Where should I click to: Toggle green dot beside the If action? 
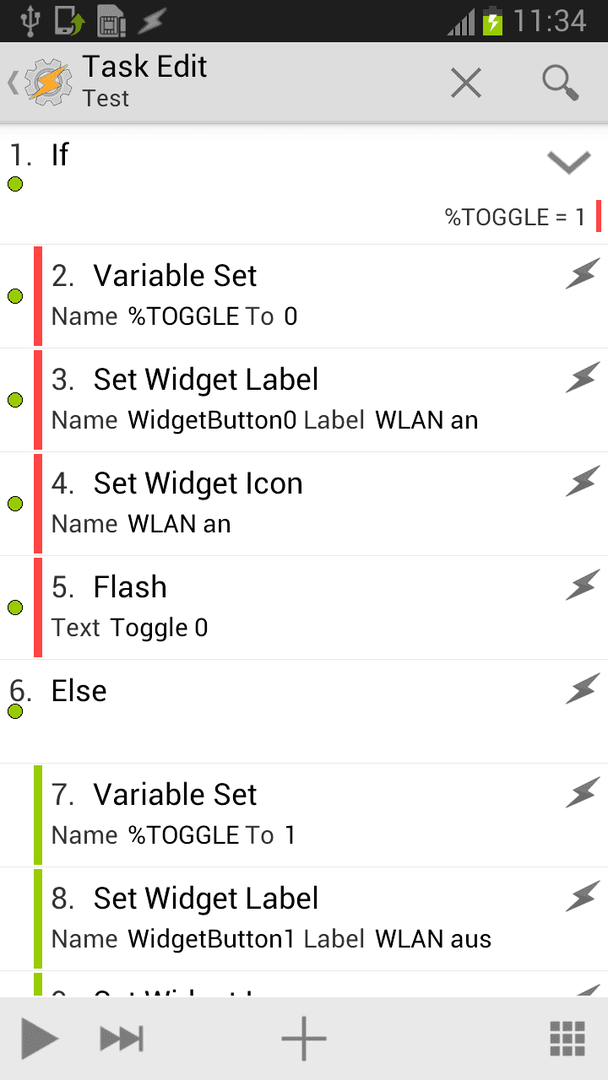tap(15, 185)
